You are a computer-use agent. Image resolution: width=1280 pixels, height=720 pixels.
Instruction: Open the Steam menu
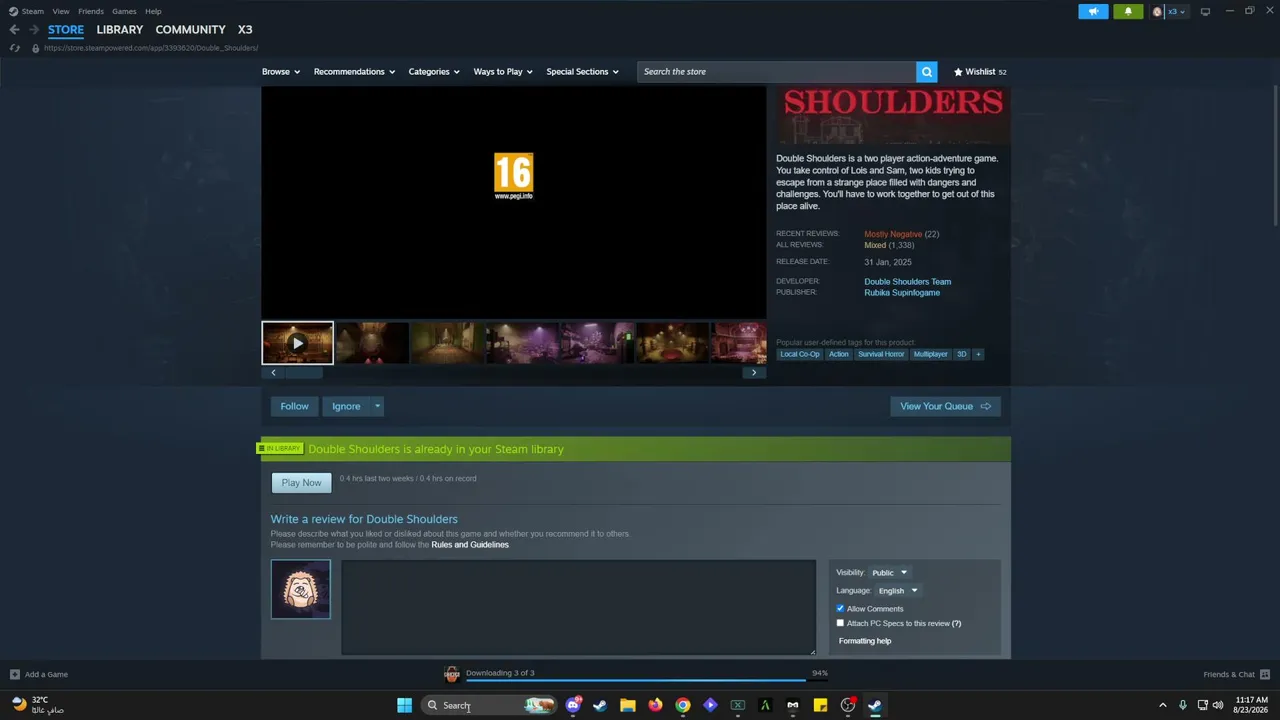pos(33,12)
